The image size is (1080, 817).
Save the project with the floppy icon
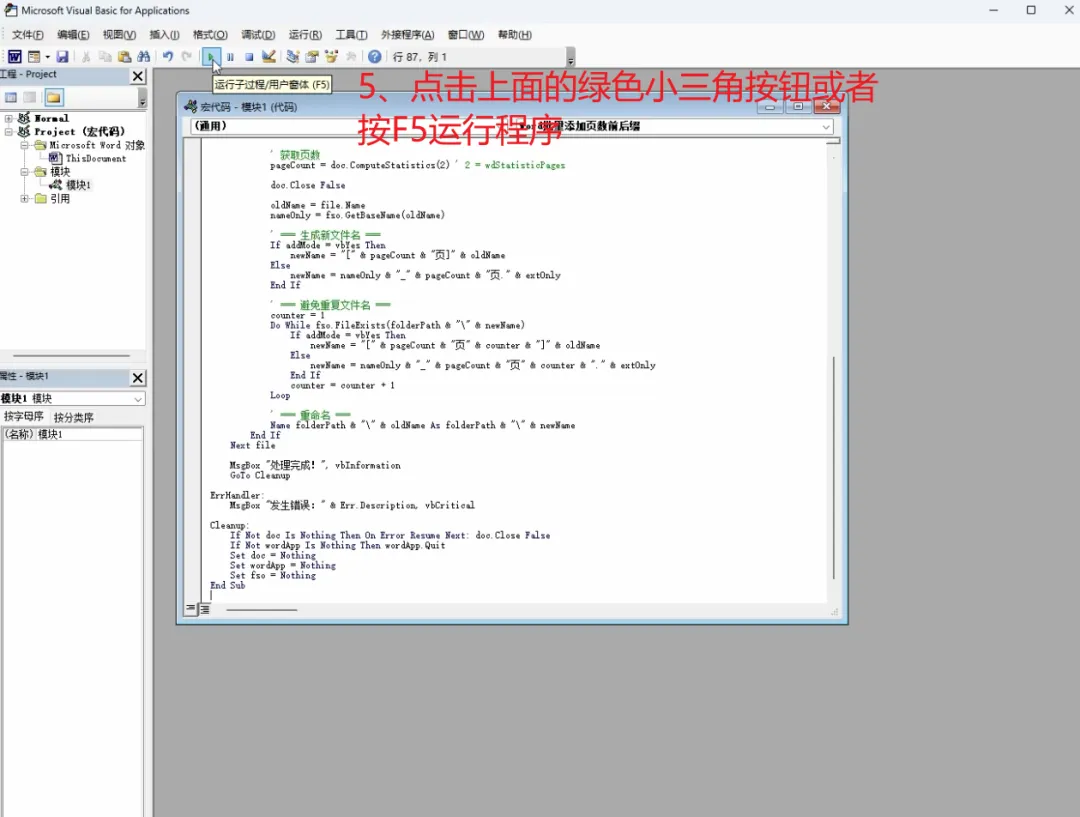pyautogui.click(x=62, y=56)
